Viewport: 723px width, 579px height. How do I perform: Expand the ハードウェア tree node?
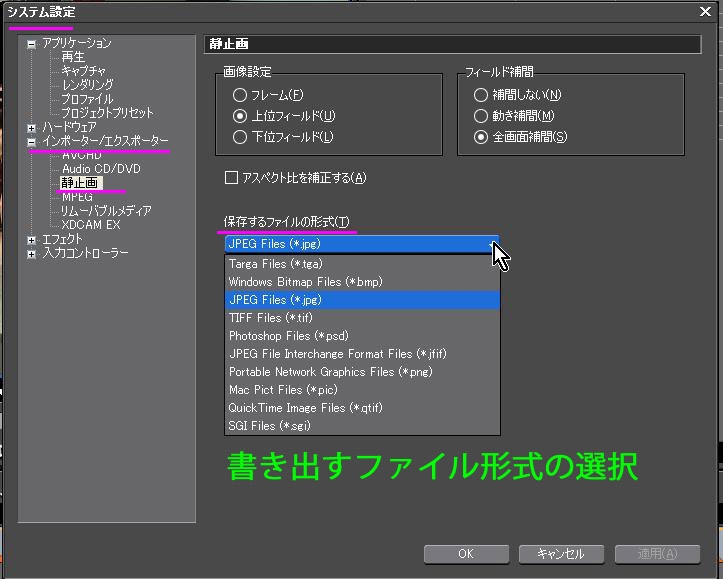tap(32, 128)
